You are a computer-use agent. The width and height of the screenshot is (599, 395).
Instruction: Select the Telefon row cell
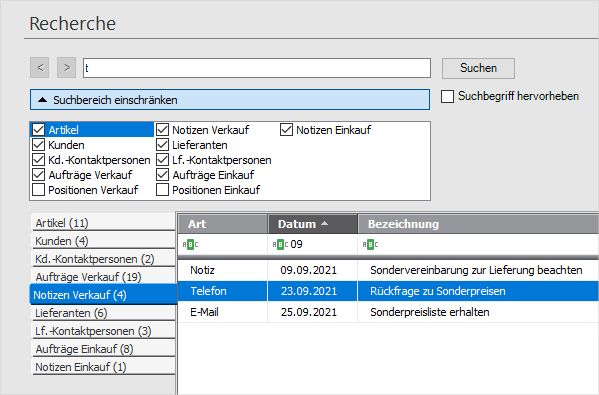(x=223, y=291)
